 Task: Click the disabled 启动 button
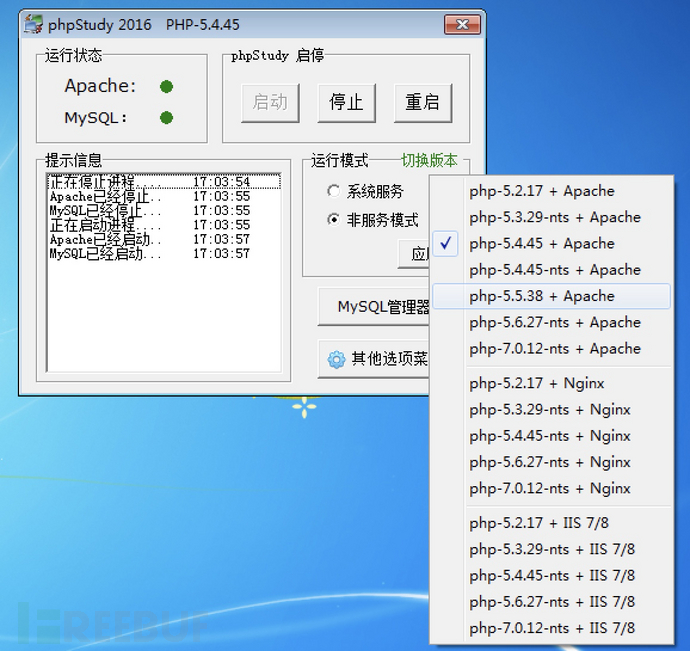tap(270, 103)
